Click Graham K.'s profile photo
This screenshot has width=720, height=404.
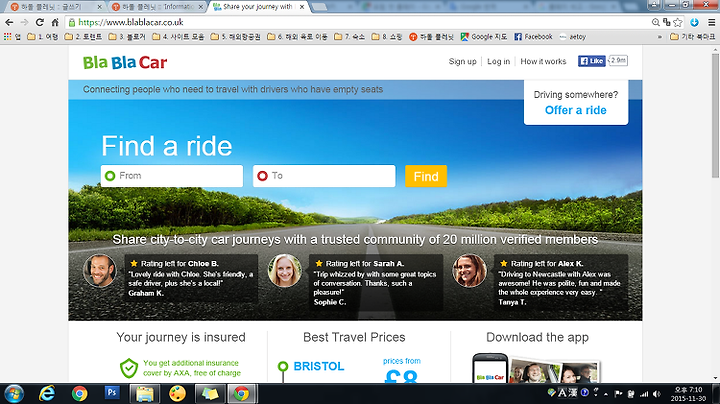(100, 271)
